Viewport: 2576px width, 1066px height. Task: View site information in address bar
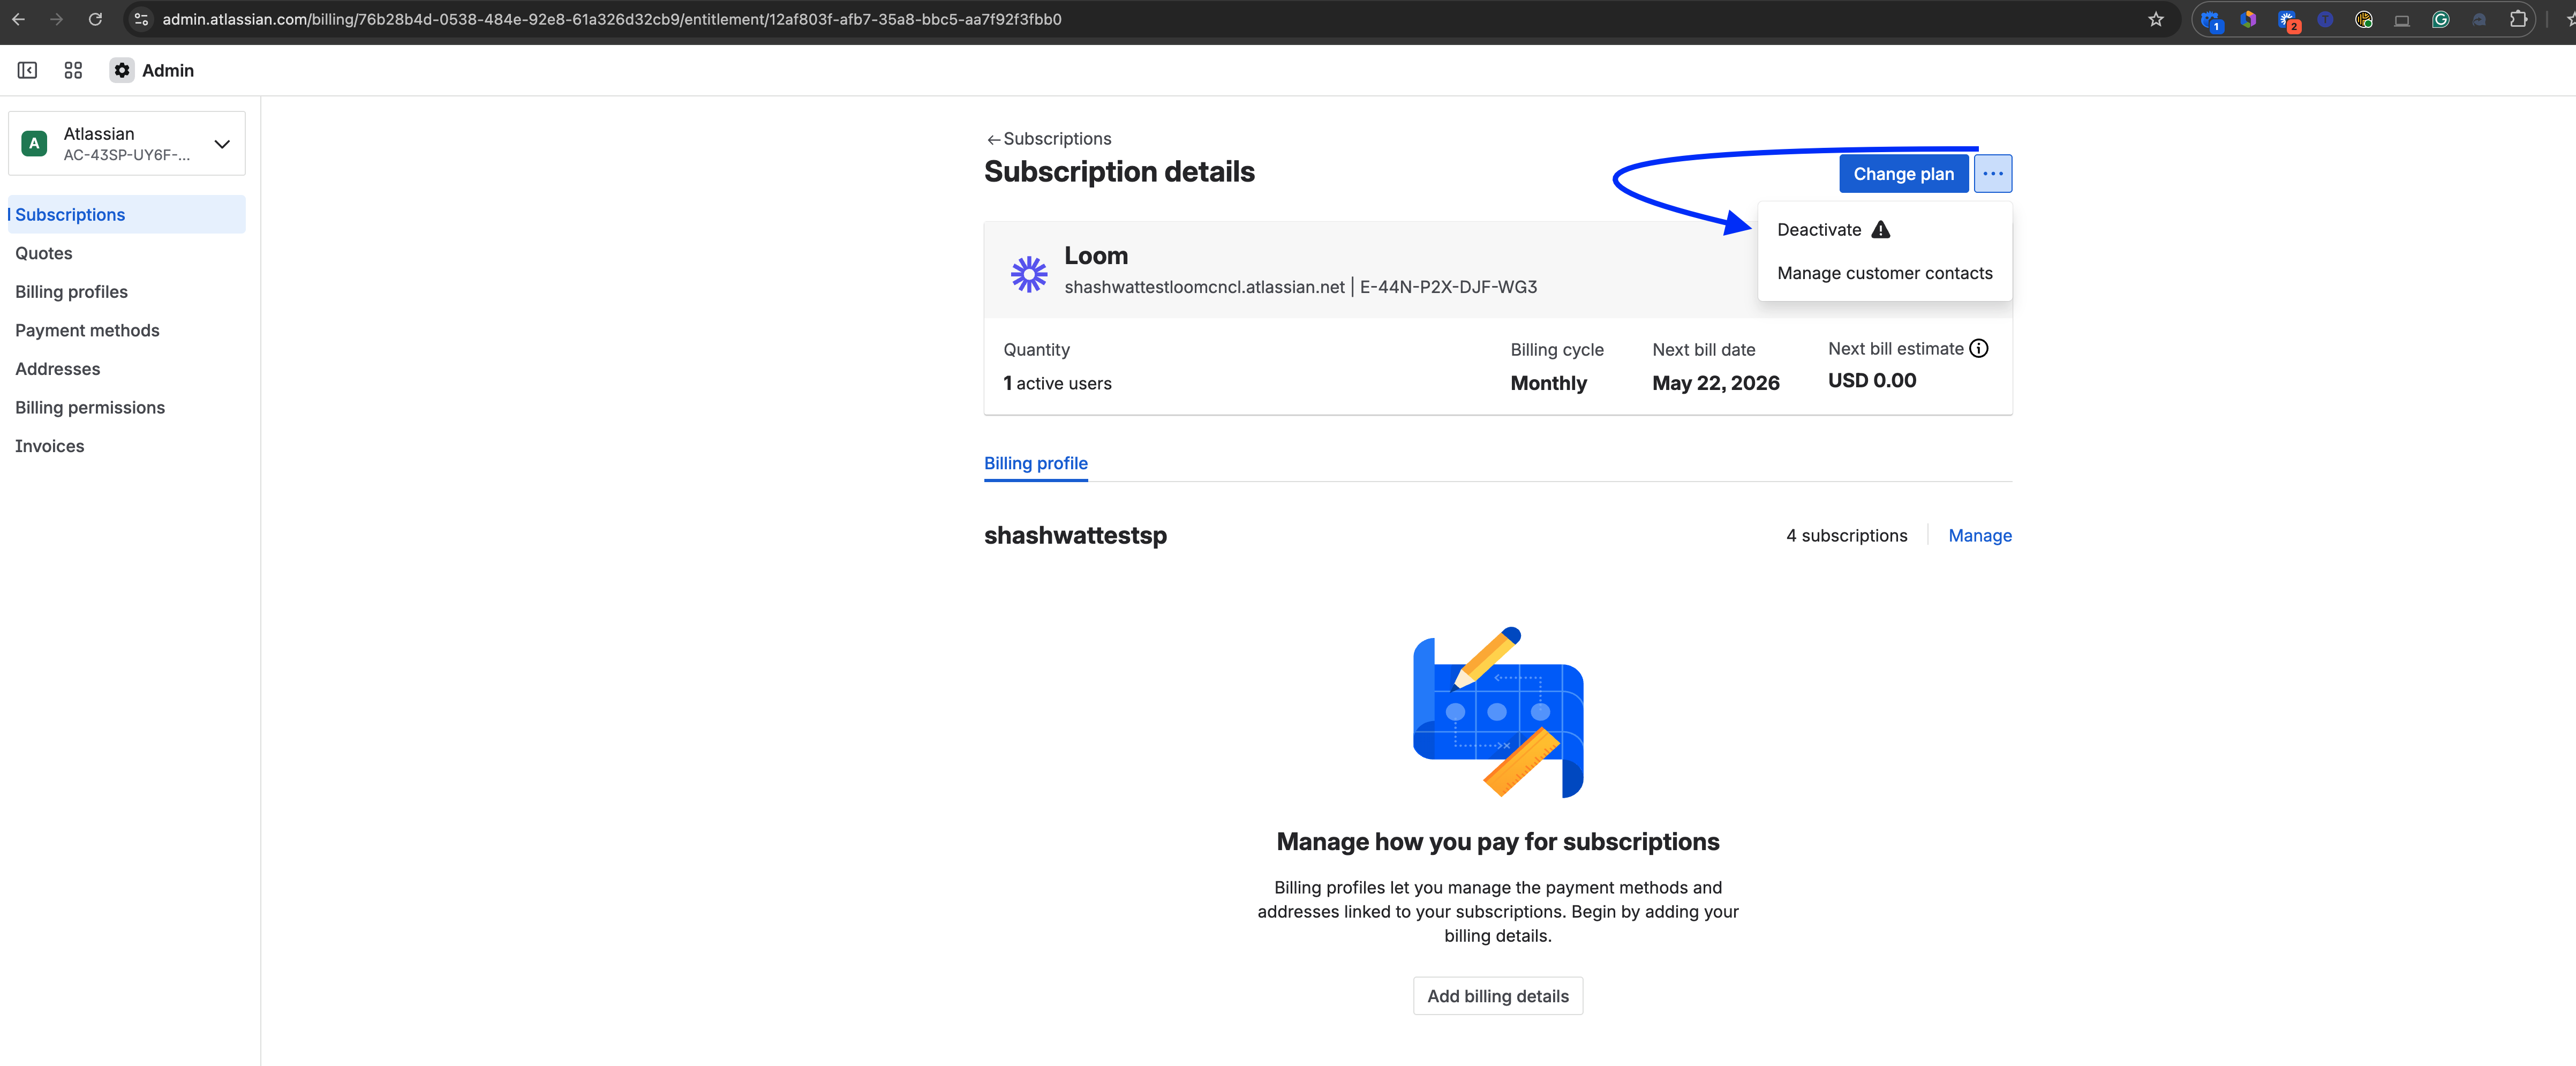(x=141, y=19)
